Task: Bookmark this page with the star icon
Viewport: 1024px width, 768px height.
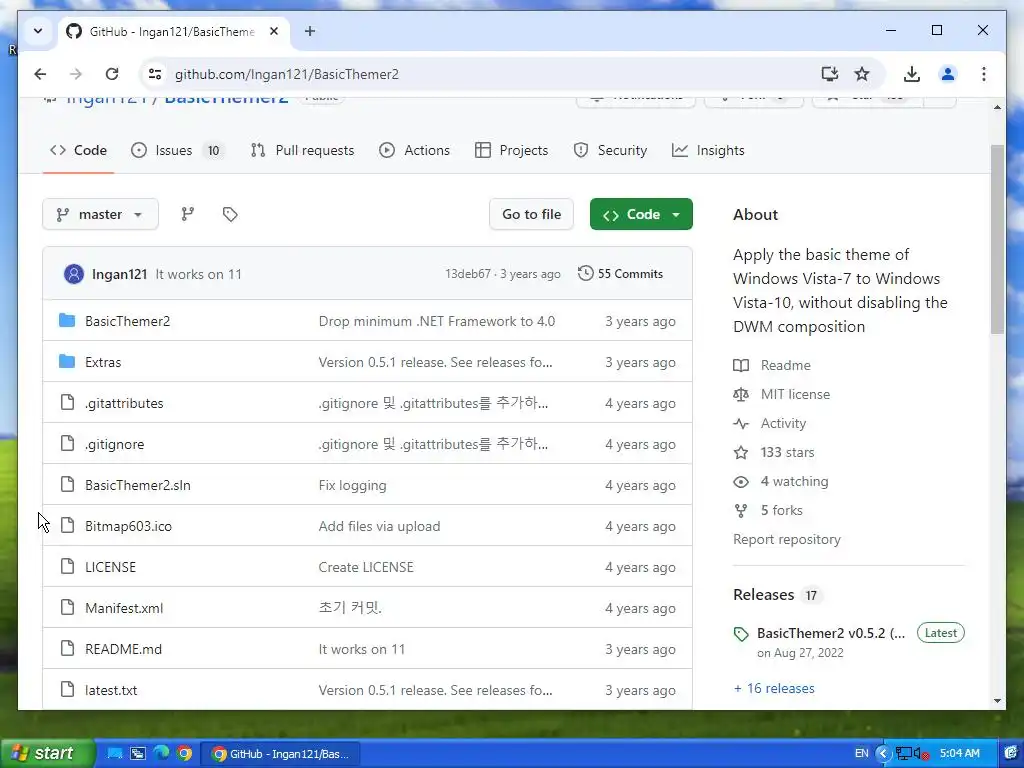Action: pos(862,74)
